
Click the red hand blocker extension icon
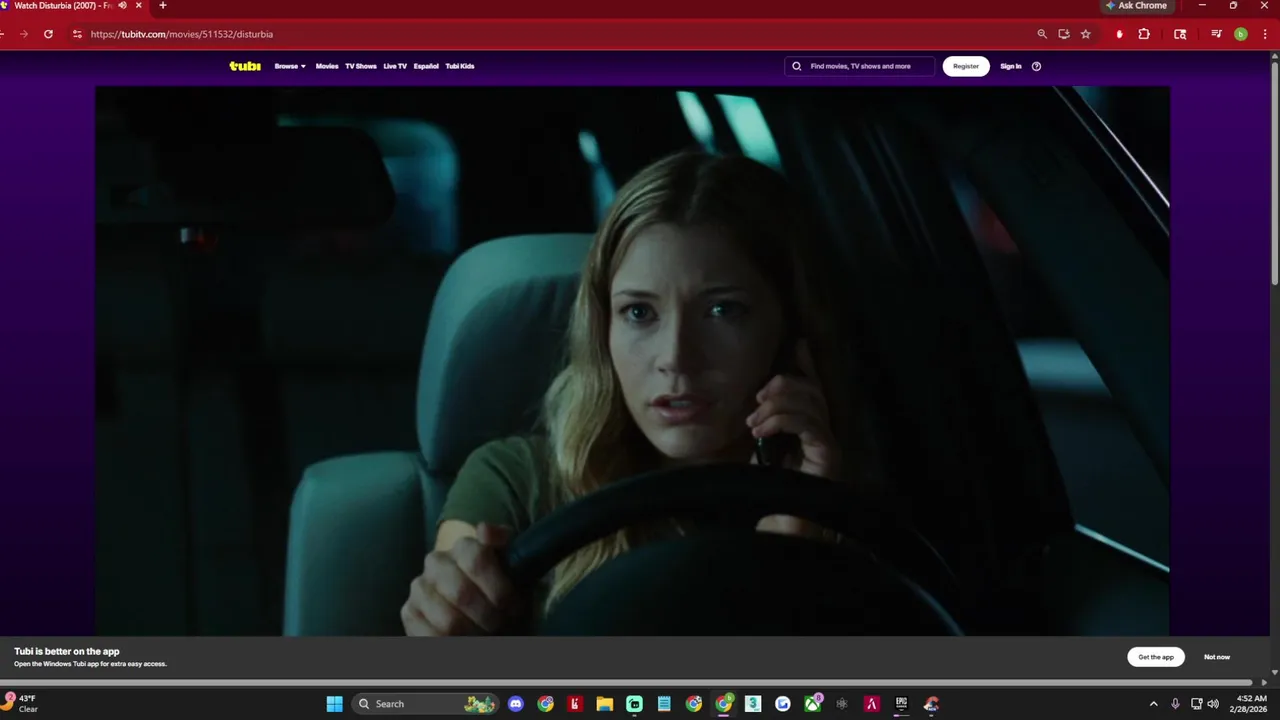coord(1119,34)
